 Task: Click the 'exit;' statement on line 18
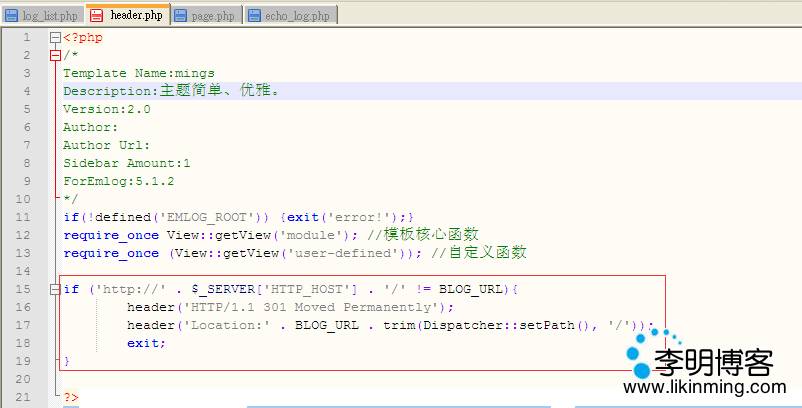146,343
